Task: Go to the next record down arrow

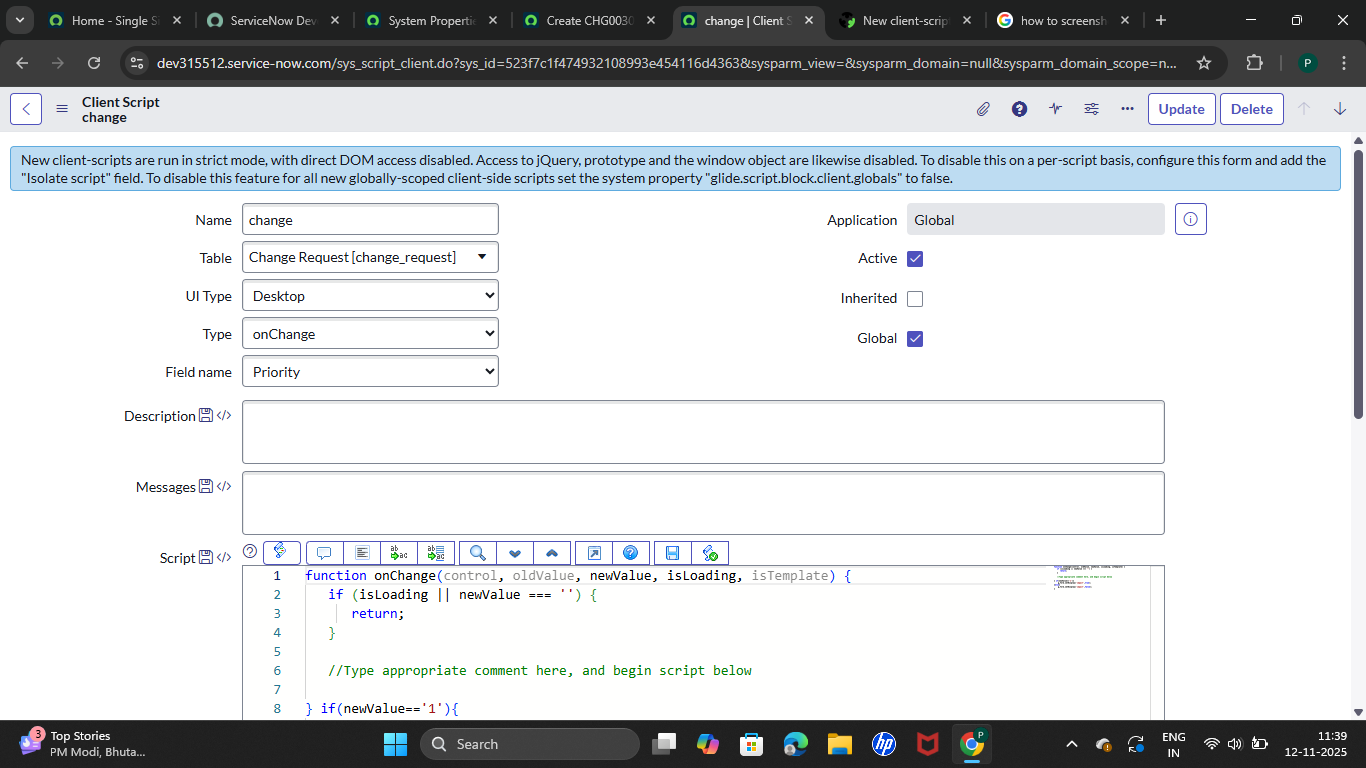Action: tap(1340, 109)
